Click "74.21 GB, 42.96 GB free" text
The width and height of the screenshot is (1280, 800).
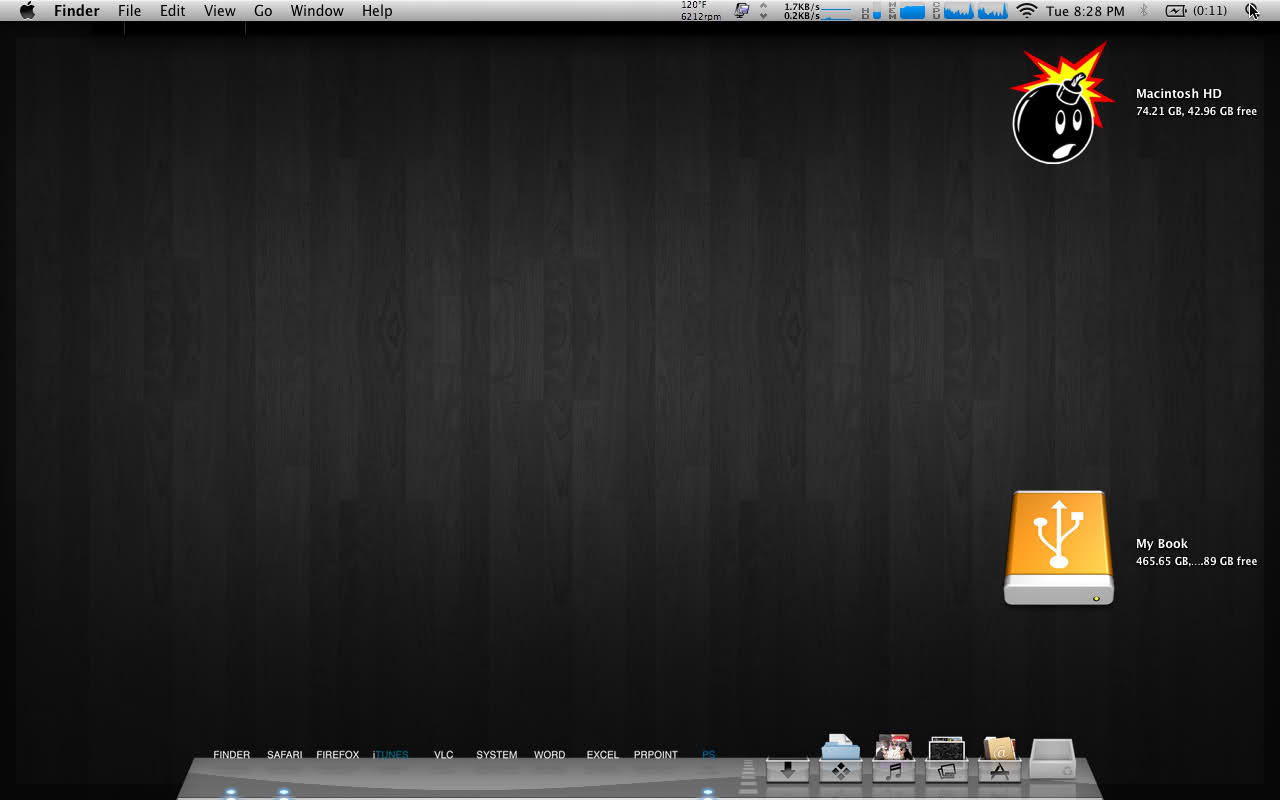[1196, 112]
